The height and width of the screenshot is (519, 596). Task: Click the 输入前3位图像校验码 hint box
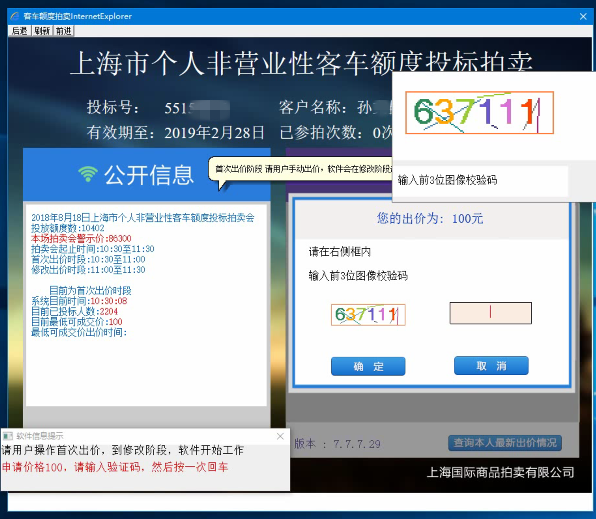(480, 181)
